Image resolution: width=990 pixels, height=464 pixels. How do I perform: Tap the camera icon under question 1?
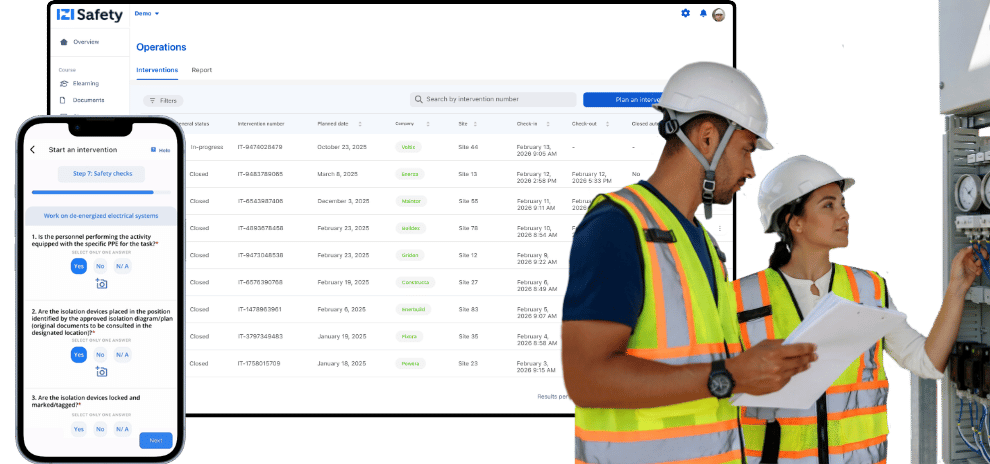pos(101,284)
